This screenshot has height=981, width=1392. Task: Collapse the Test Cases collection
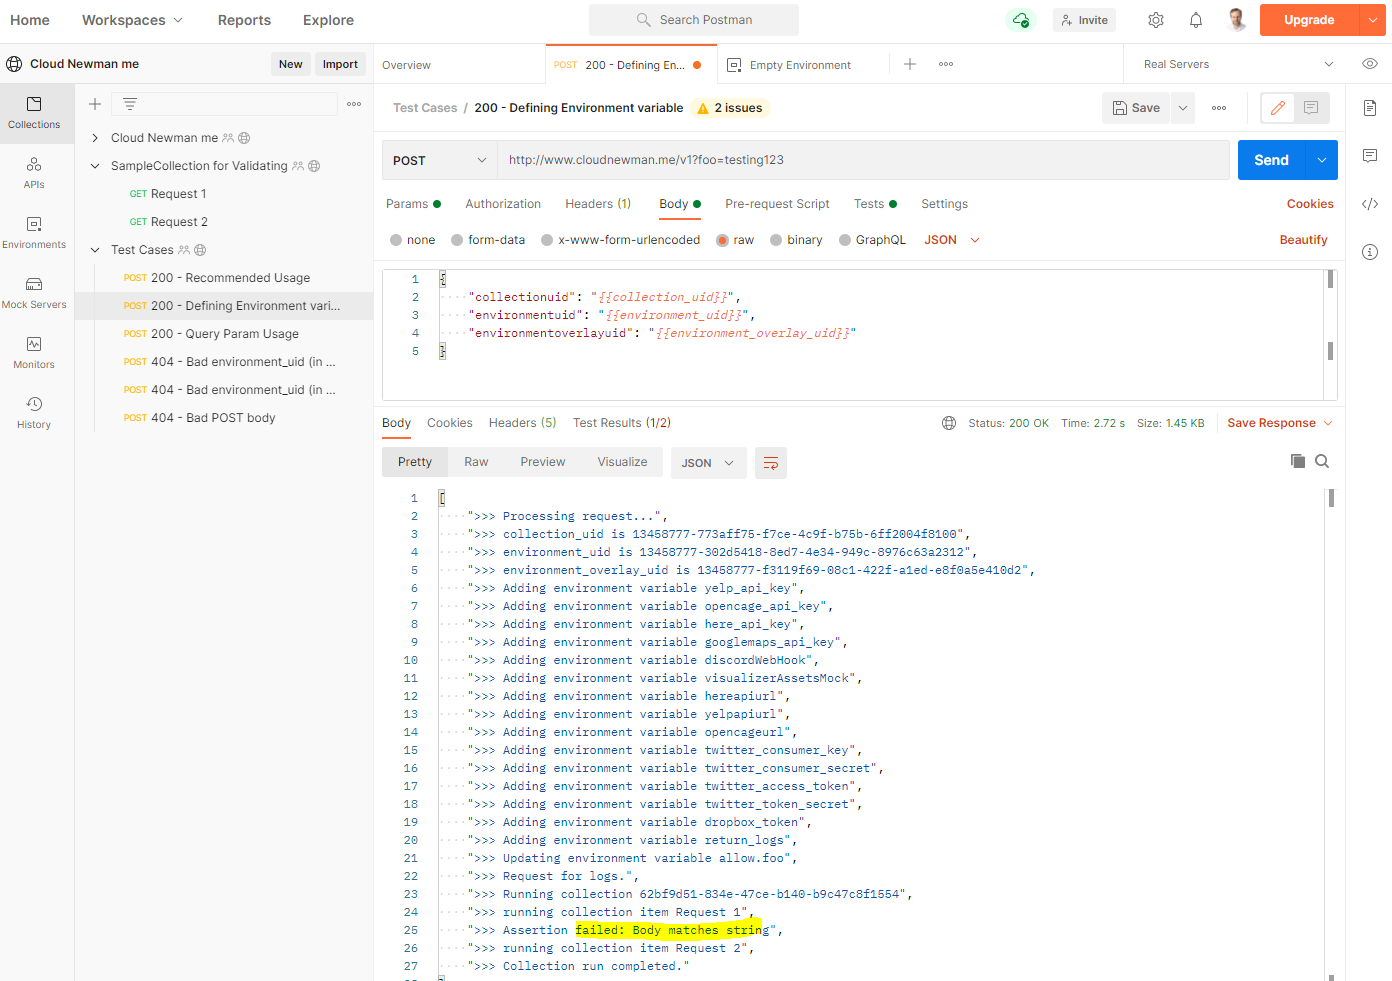tap(95, 250)
